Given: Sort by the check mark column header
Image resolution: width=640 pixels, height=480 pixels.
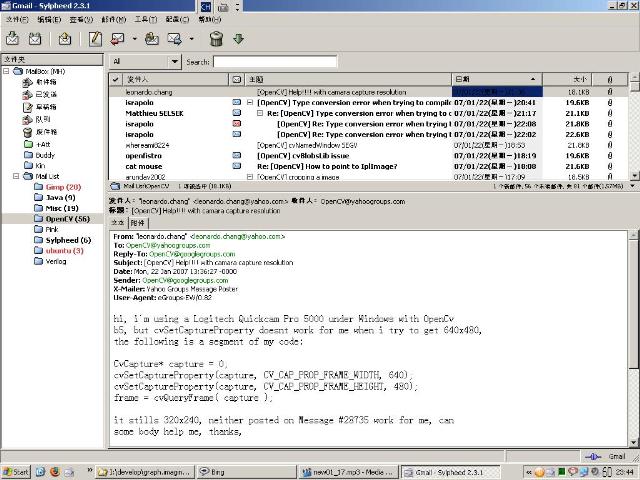Looking at the screenshot, I should pyautogui.click(x=116, y=79).
